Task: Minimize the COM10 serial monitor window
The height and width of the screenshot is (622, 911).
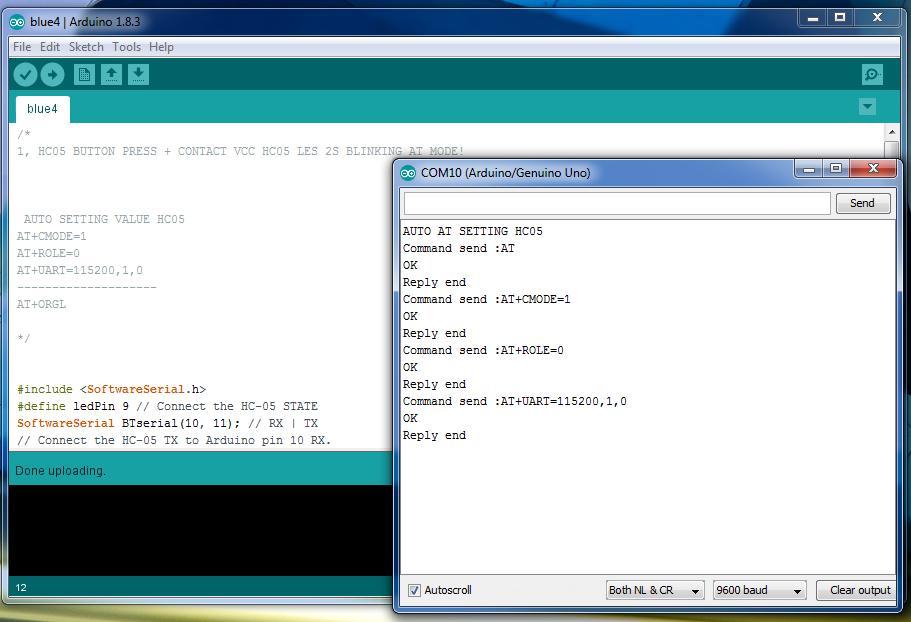Action: click(x=809, y=168)
